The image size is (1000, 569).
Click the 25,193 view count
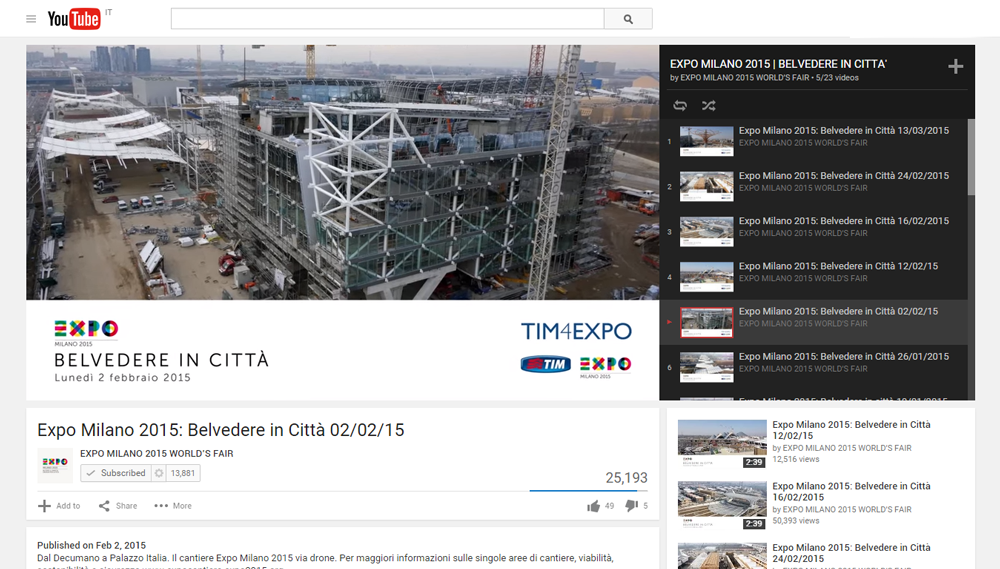(x=626, y=478)
